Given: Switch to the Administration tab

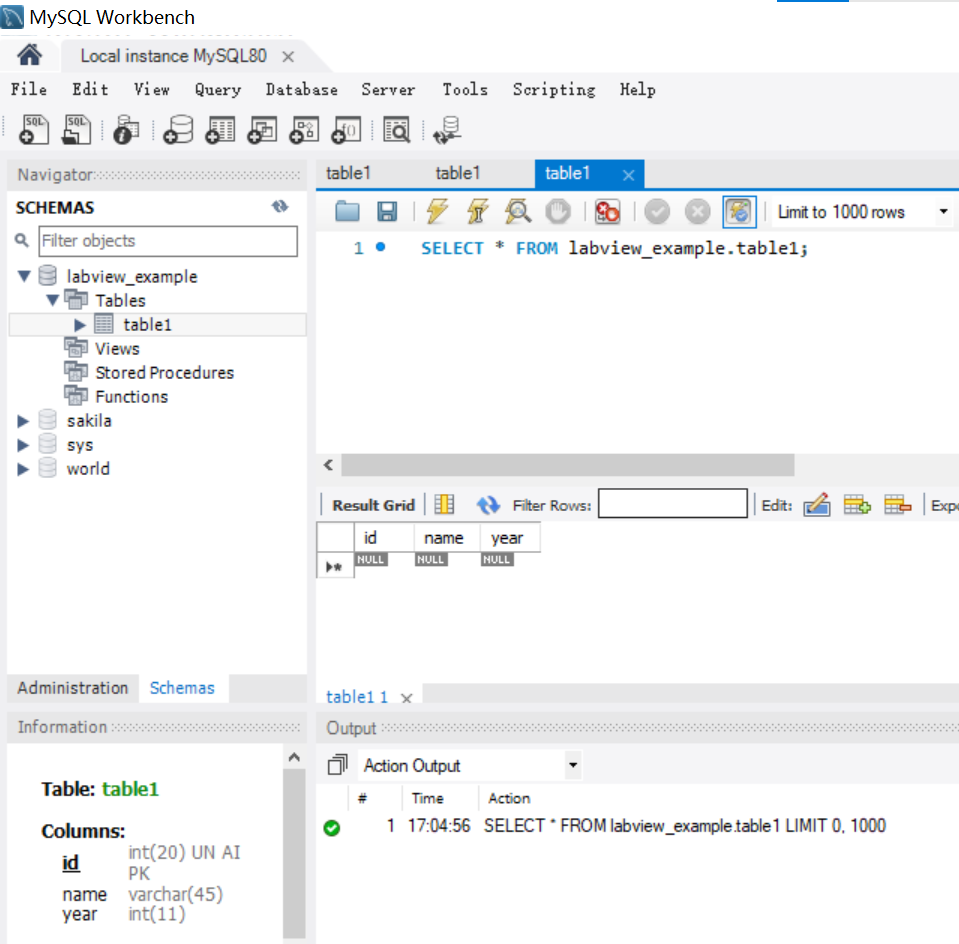Looking at the screenshot, I should pyautogui.click(x=73, y=688).
